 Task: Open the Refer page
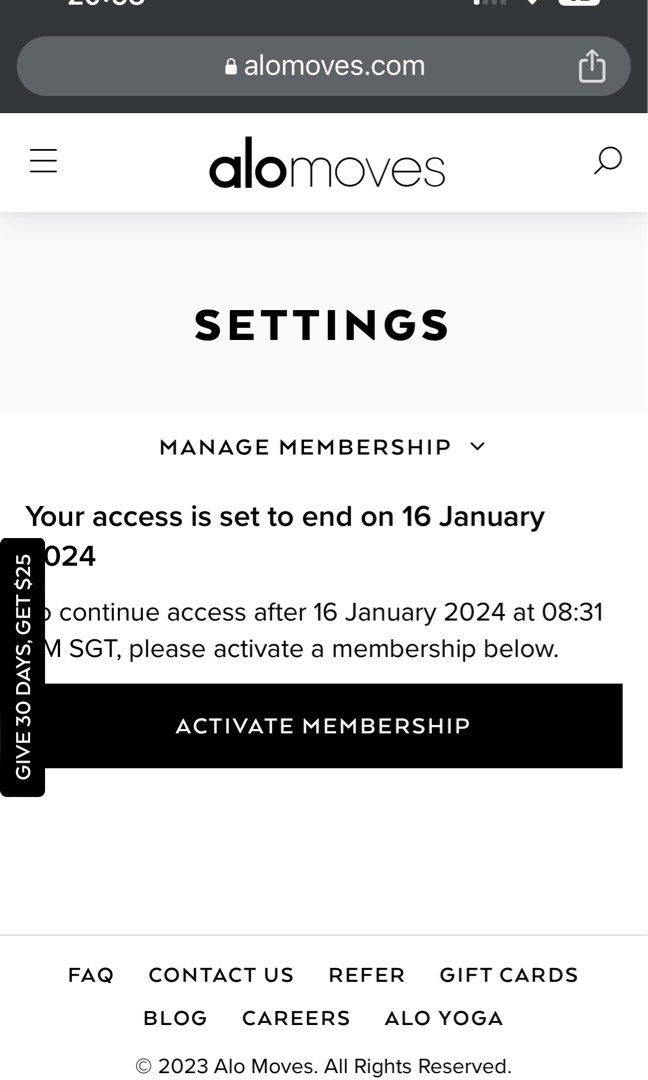coord(366,975)
